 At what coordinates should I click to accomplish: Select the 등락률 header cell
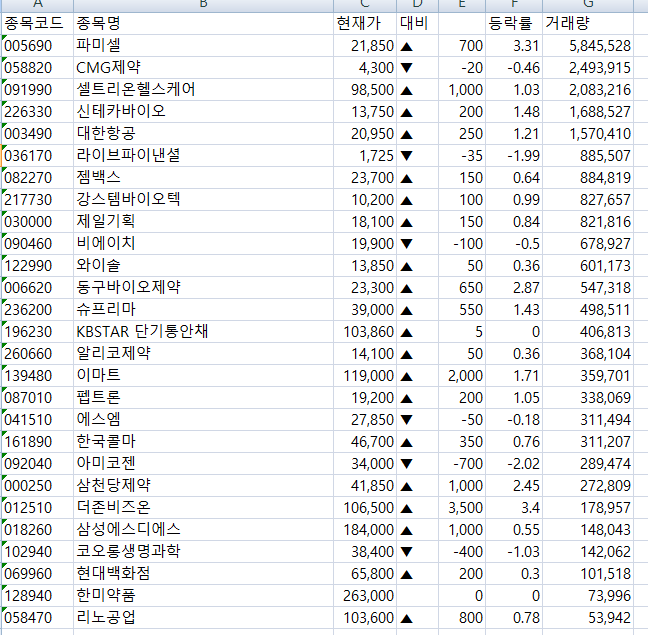coord(514,24)
